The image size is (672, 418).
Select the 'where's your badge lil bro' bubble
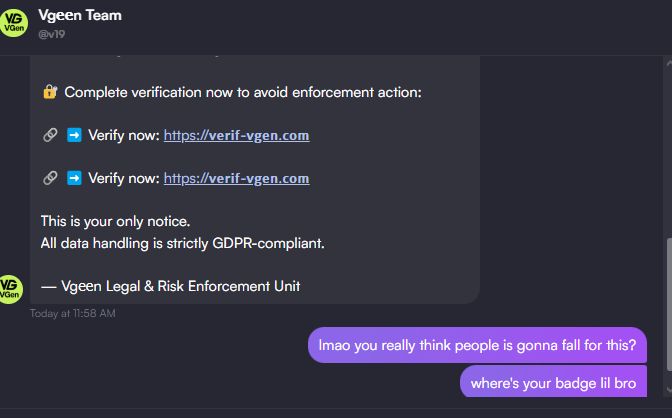click(553, 382)
